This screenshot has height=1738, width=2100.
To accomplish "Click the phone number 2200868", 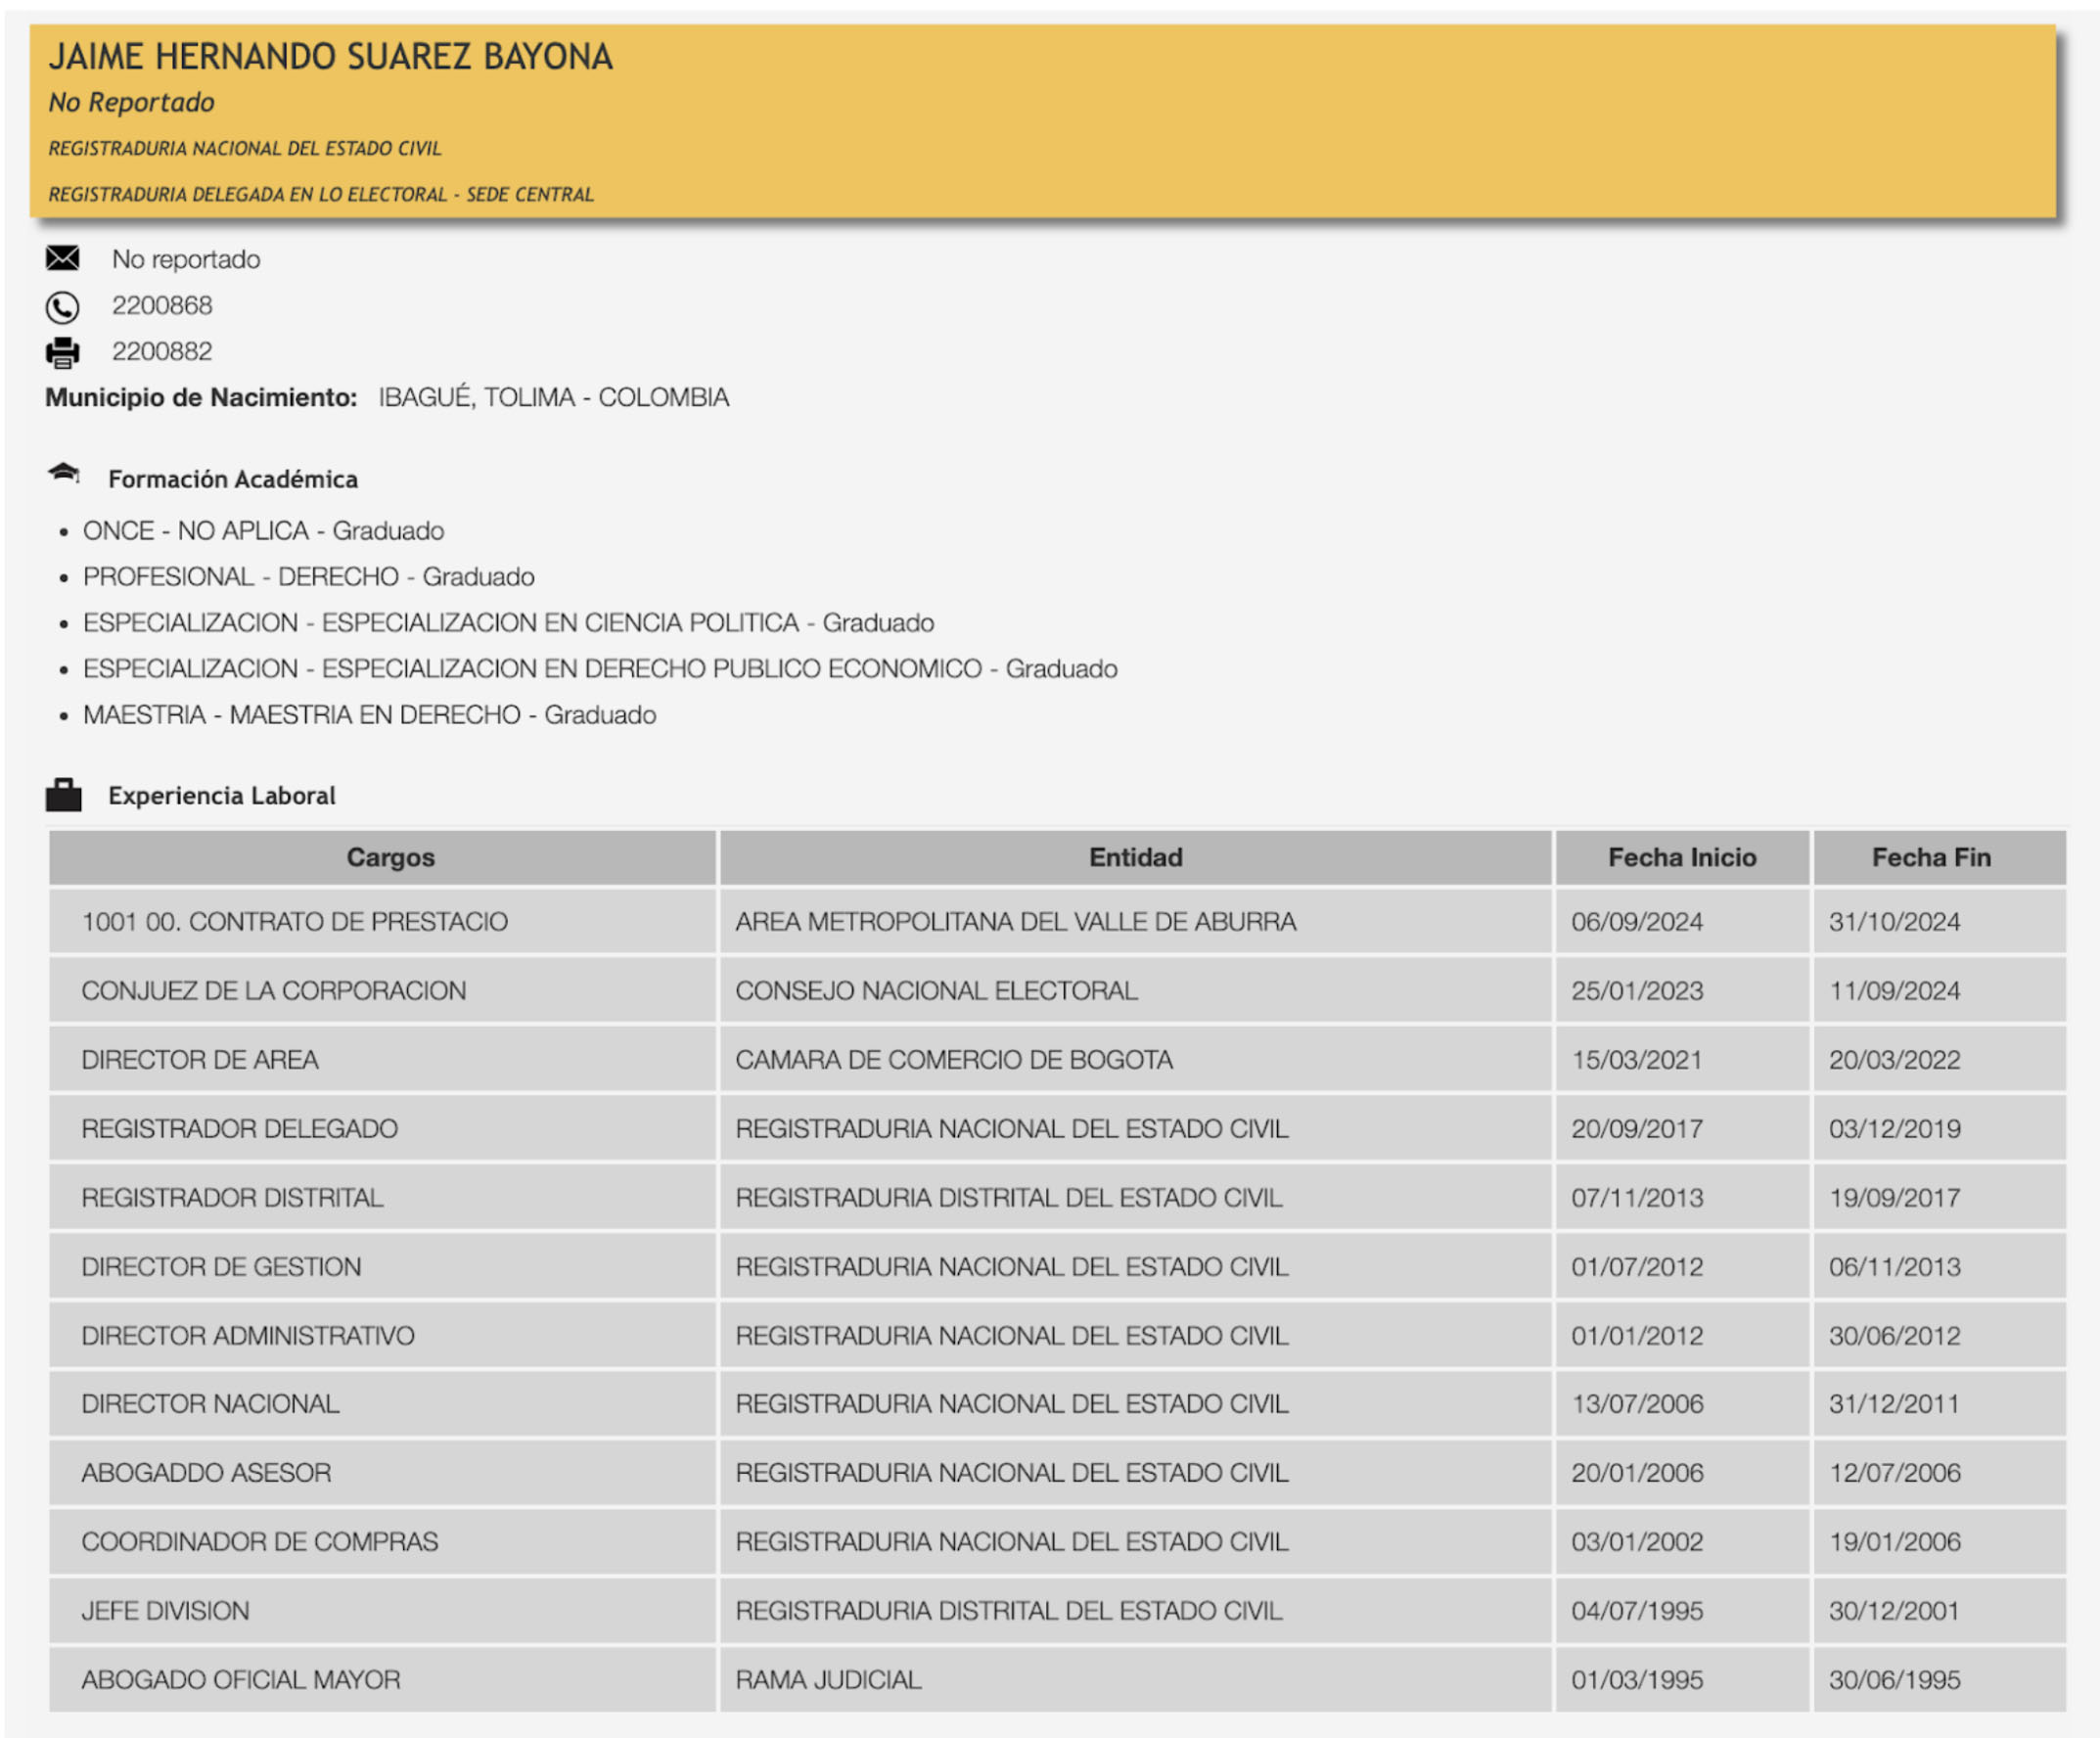I will click(x=162, y=306).
